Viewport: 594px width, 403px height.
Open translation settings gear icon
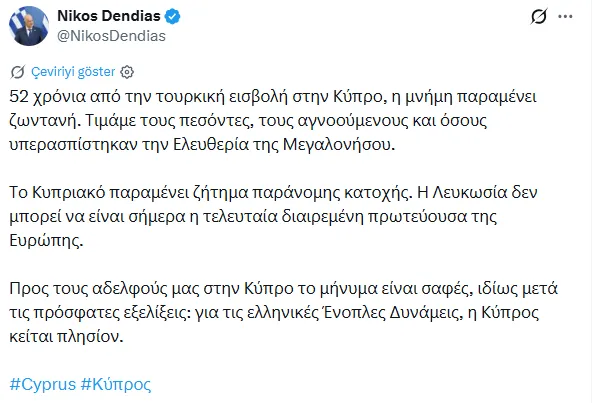(127, 72)
